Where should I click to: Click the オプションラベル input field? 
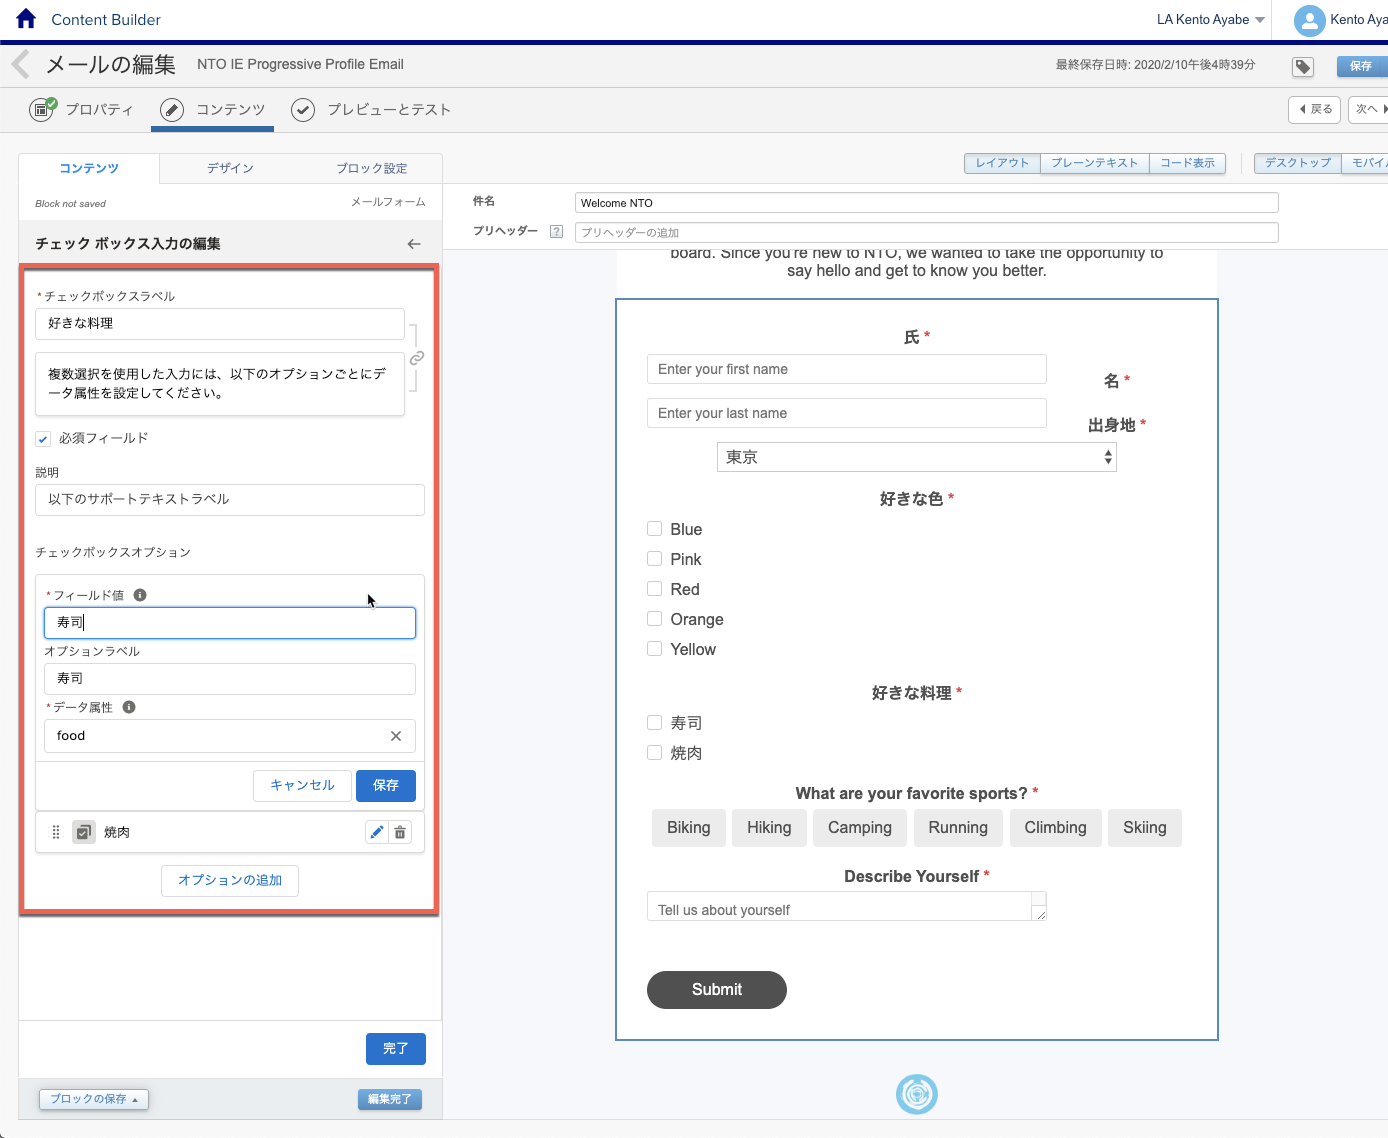pyautogui.click(x=230, y=679)
